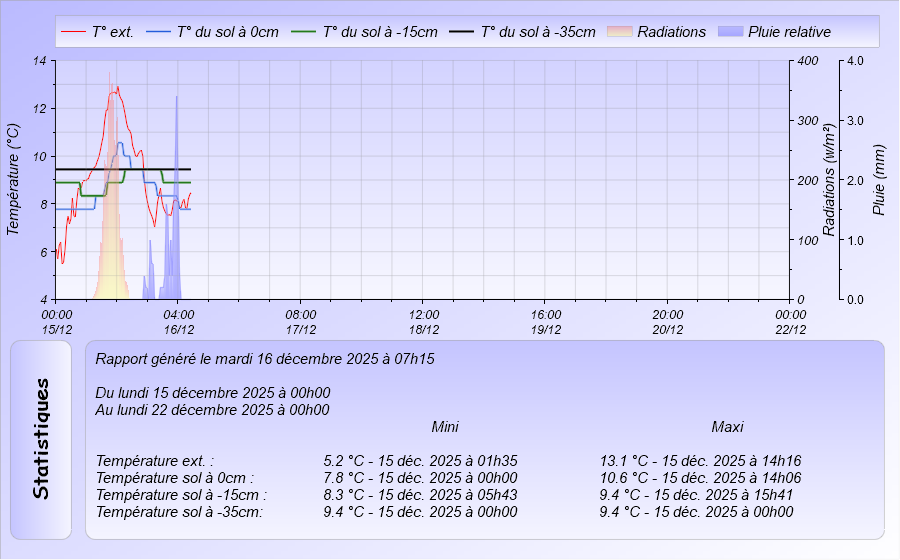Click 'T° du sol à -35cm' legend label
900x560 pixels.
538,32
